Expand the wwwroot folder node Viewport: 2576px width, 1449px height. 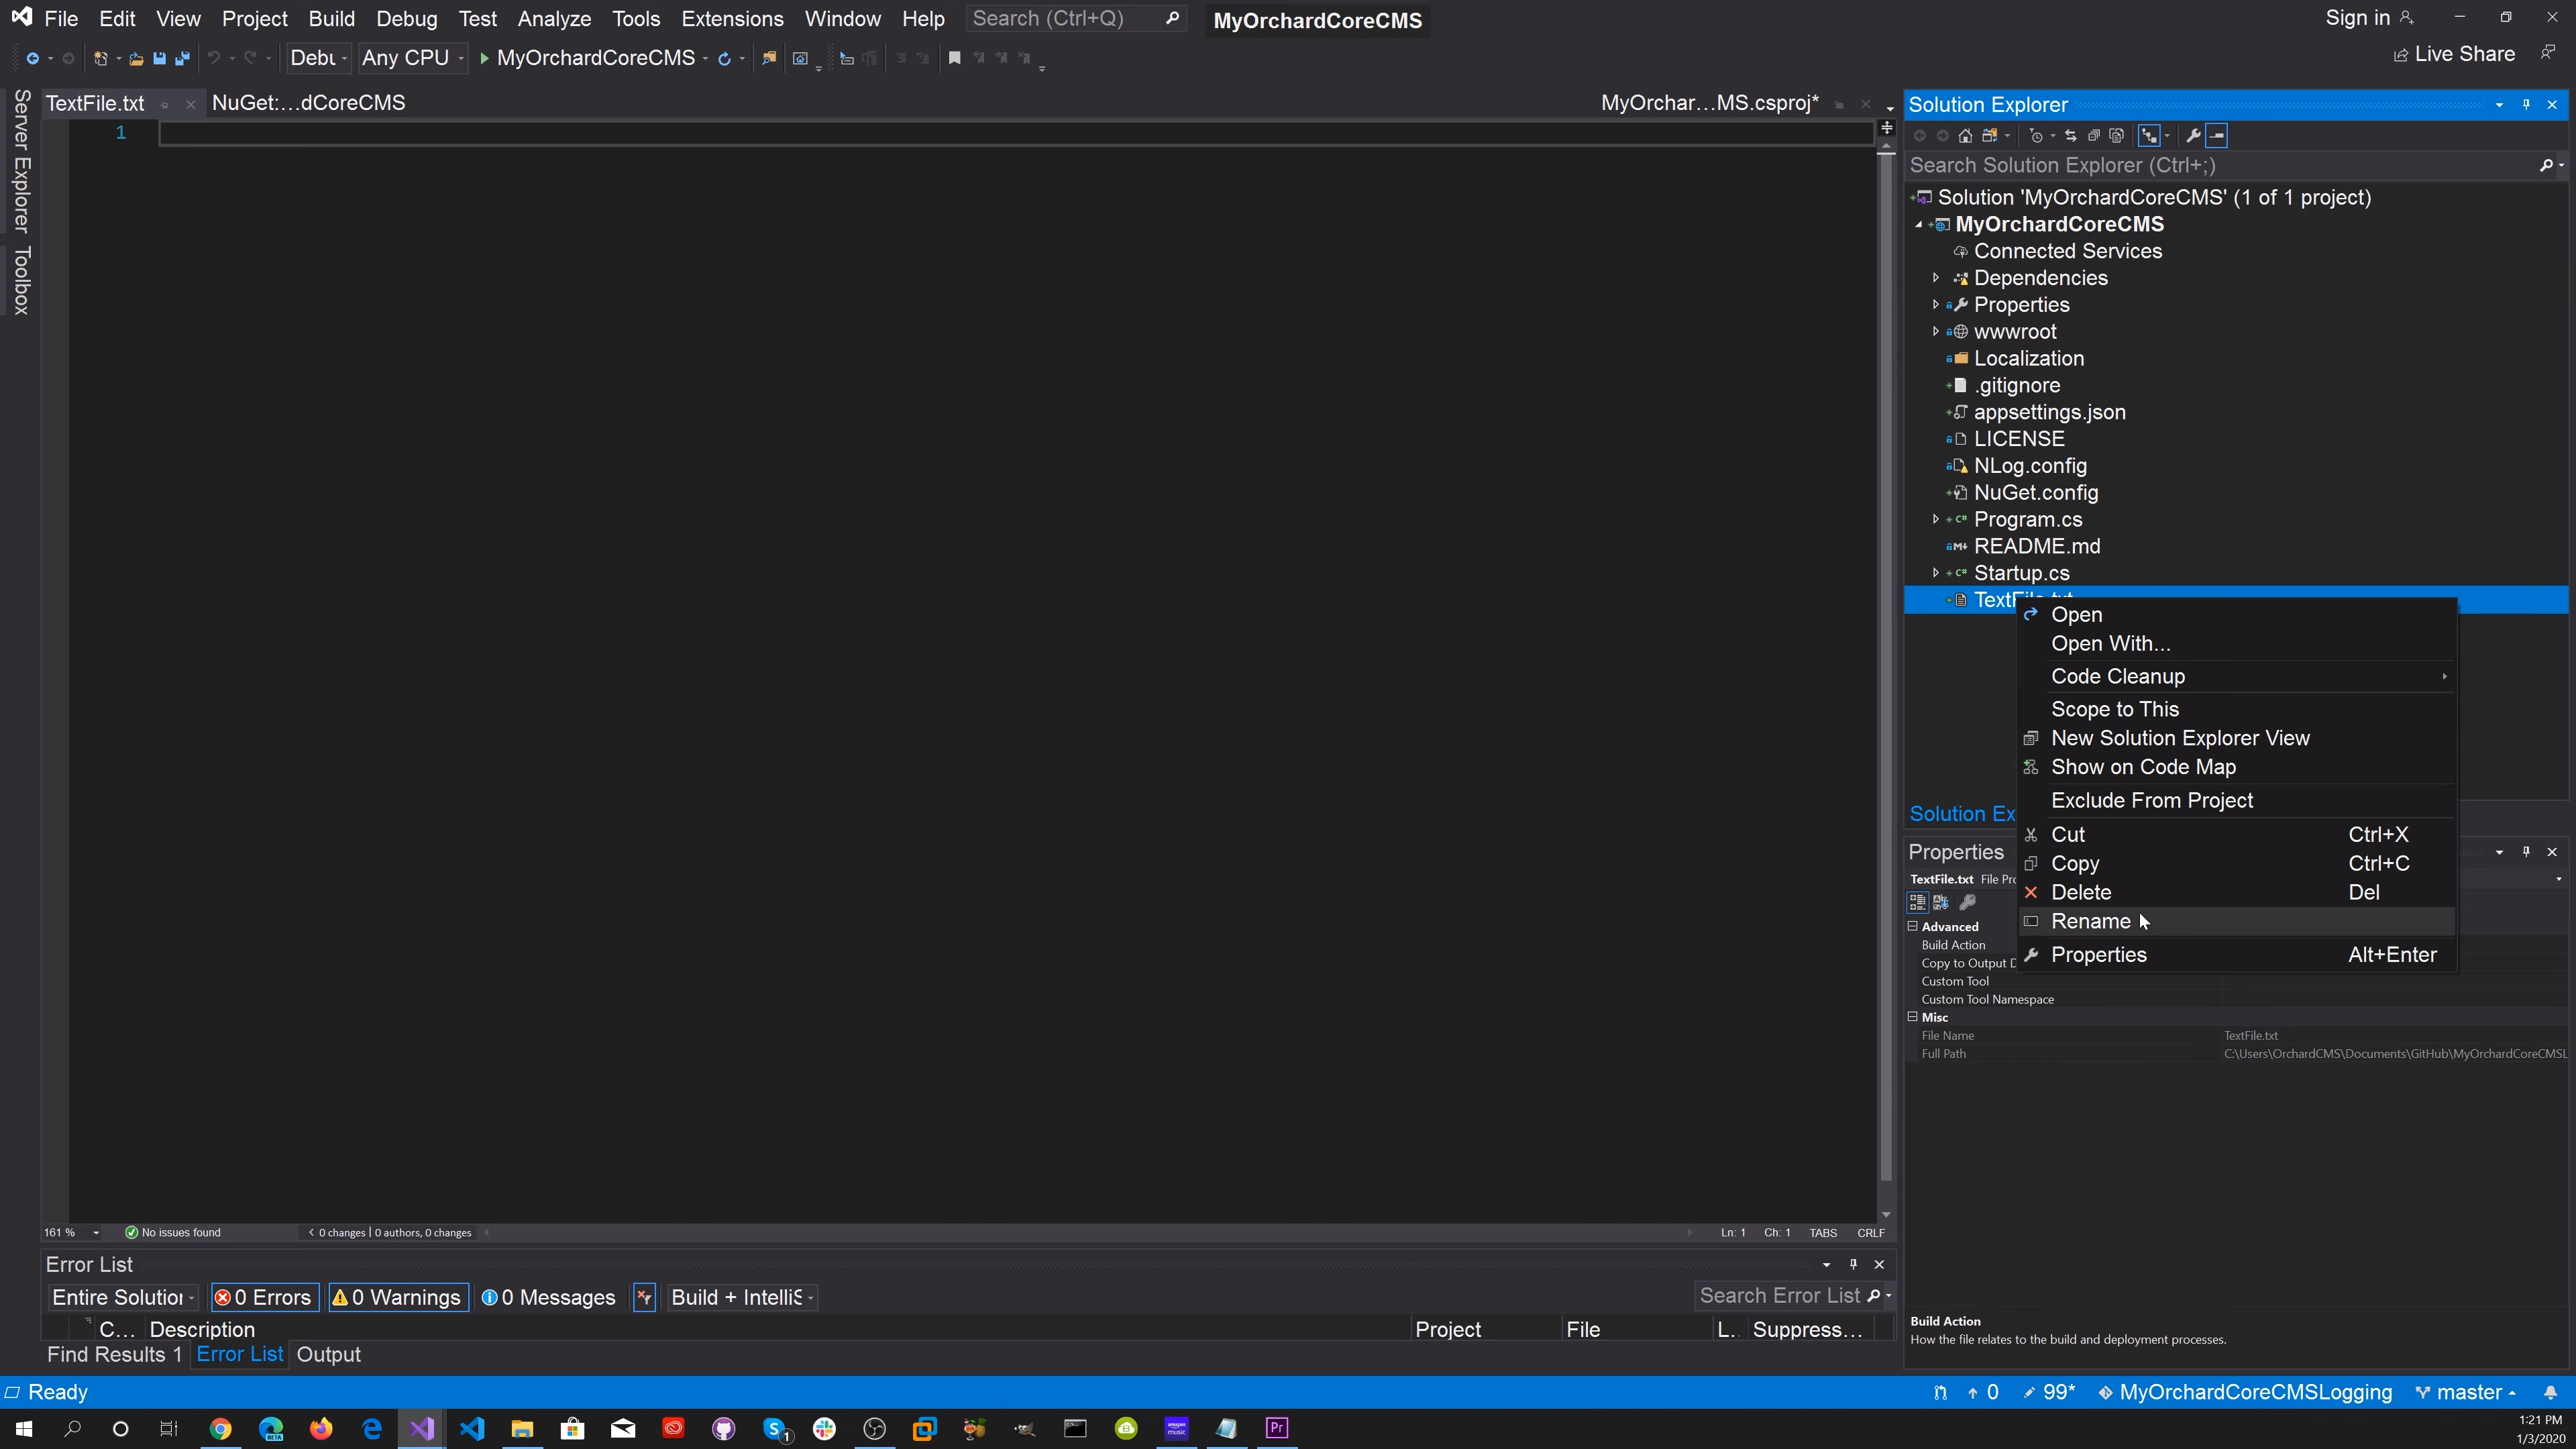(x=1936, y=331)
